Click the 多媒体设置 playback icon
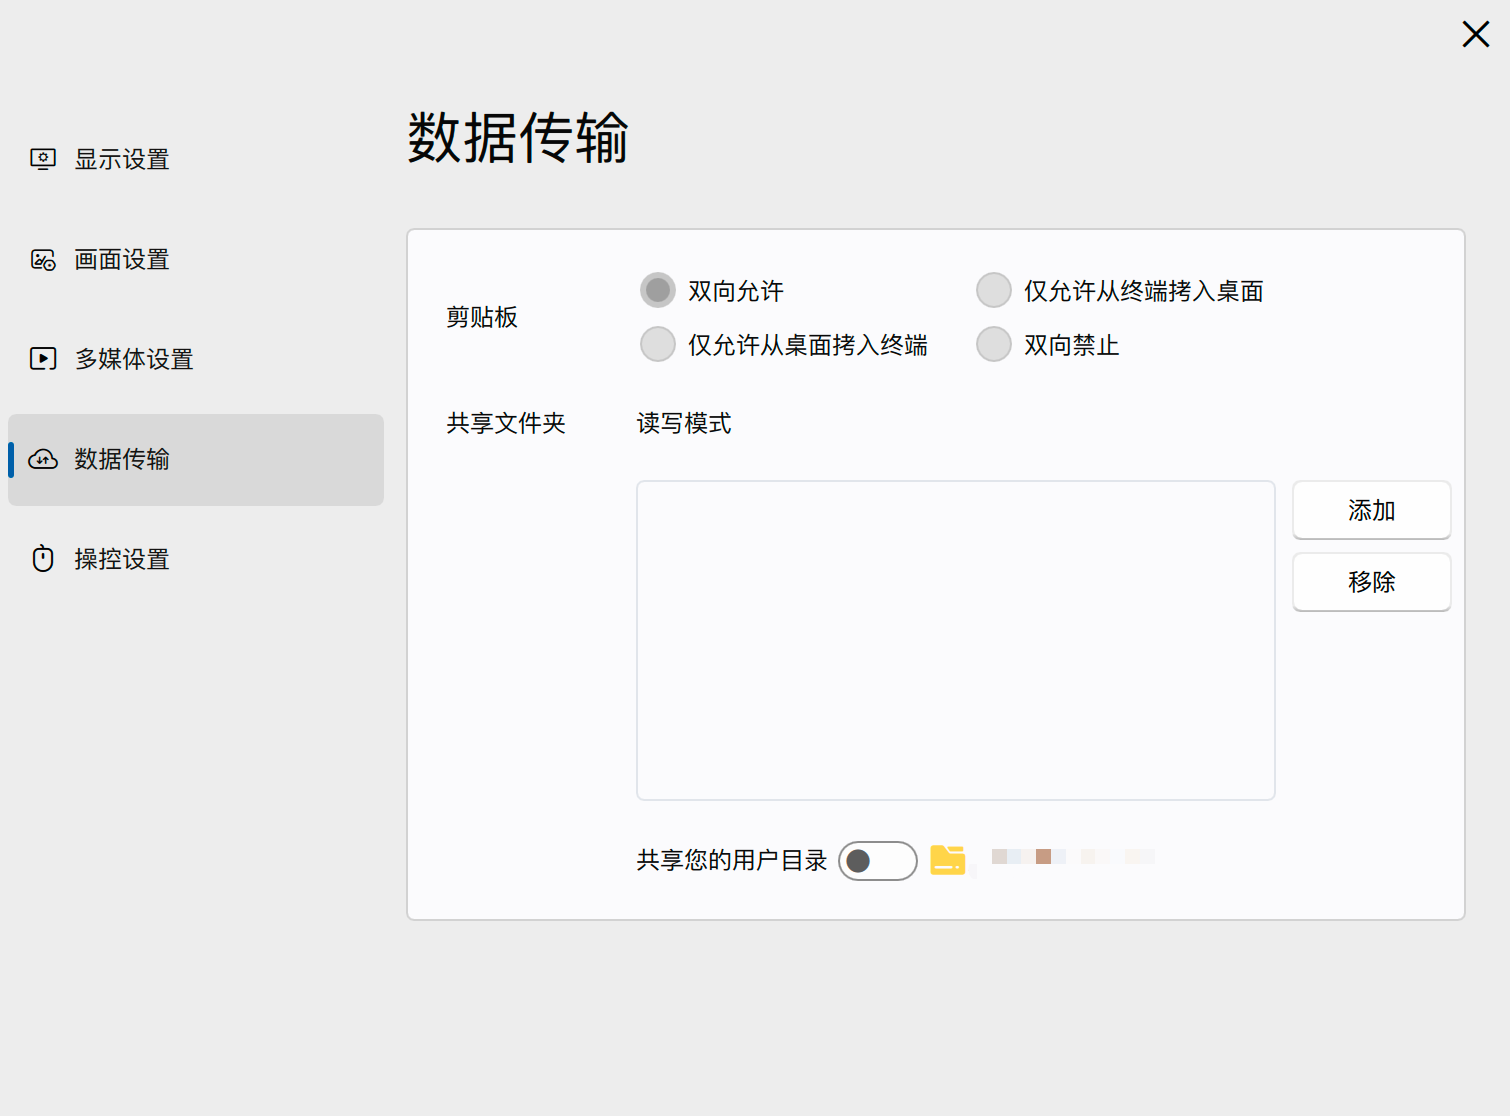The width and height of the screenshot is (1510, 1116). tap(42, 358)
